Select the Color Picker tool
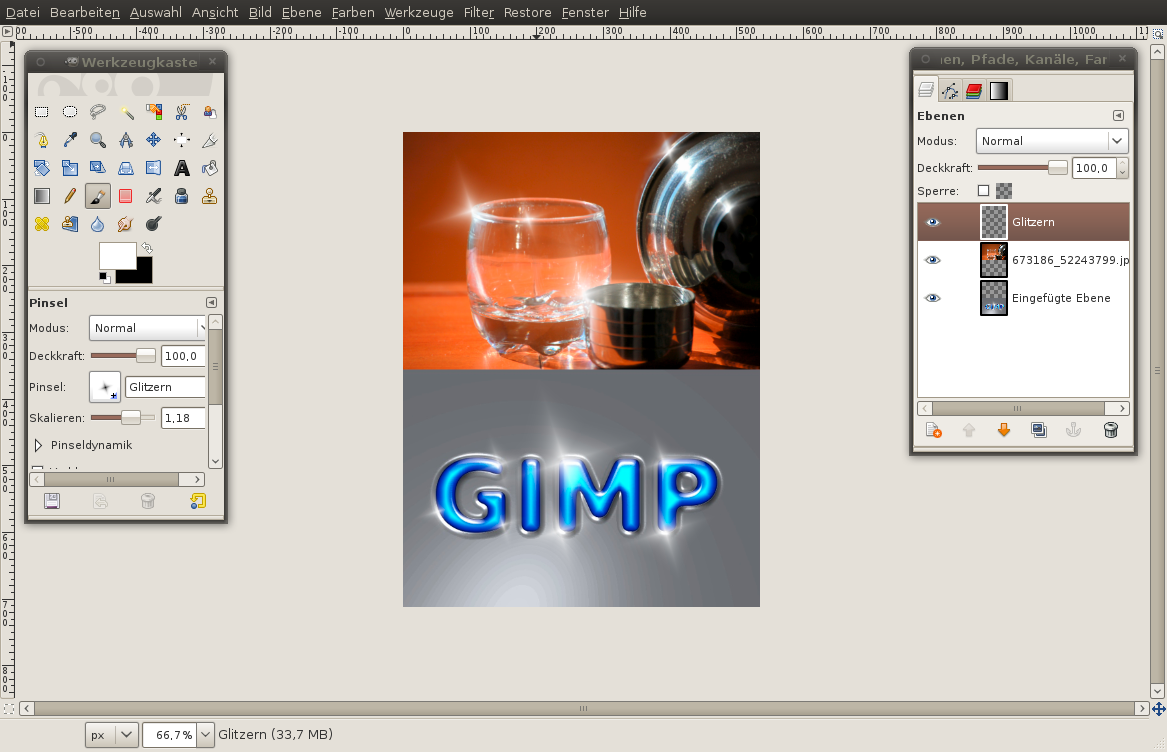Image resolution: width=1167 pixels, height=752 pixels. click(x=70, y=140)
